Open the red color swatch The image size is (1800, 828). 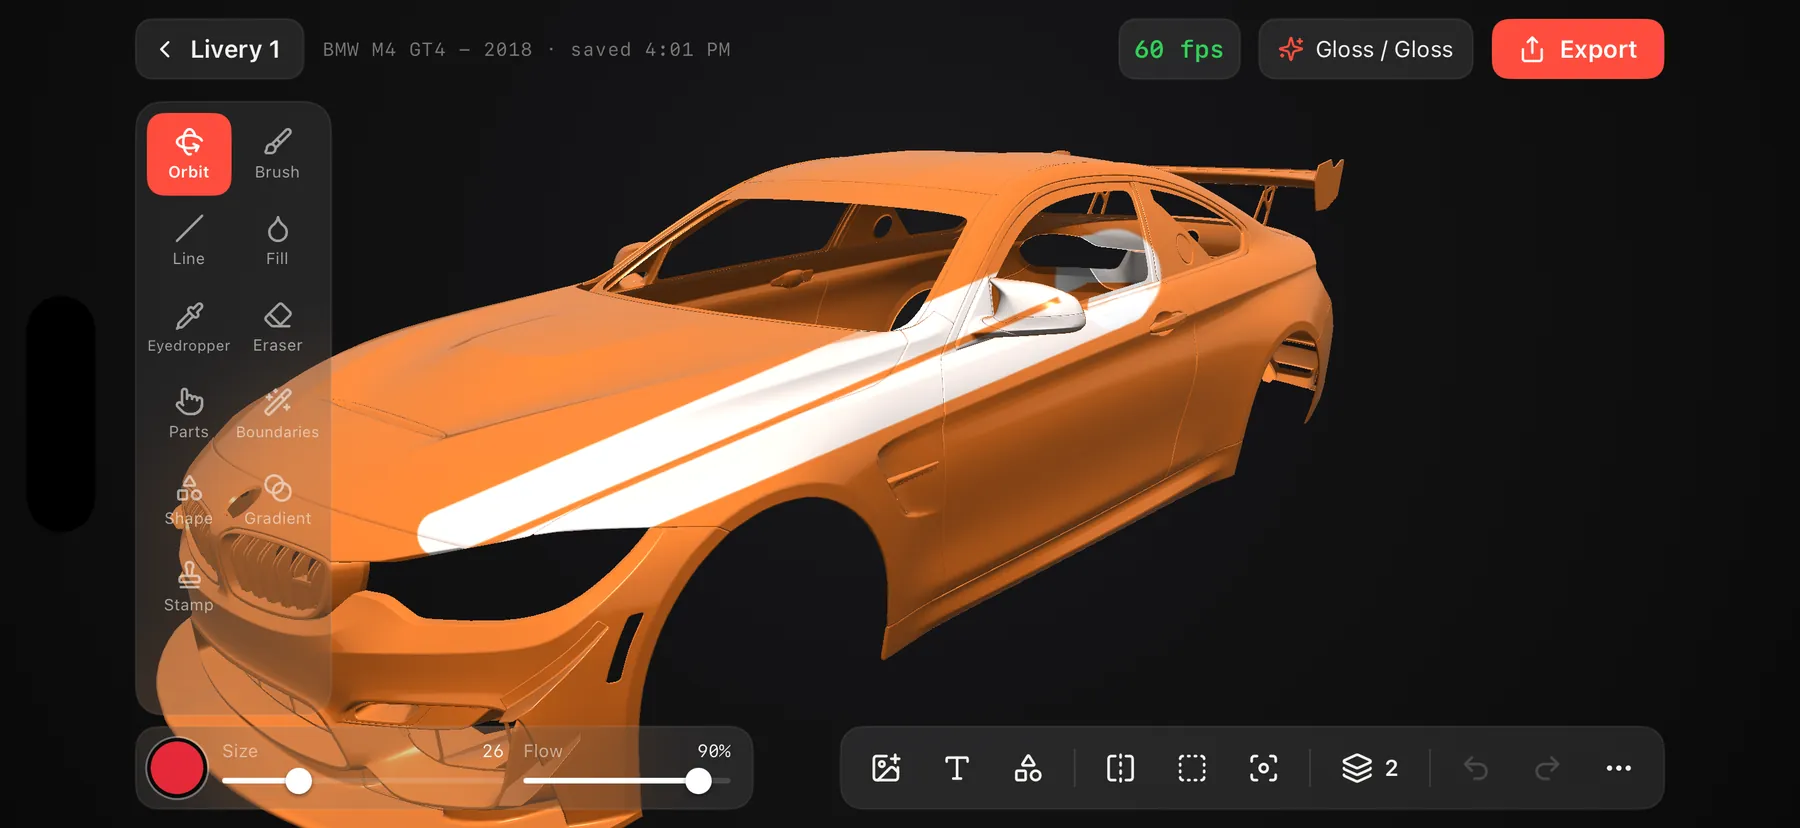pos(177,768)
